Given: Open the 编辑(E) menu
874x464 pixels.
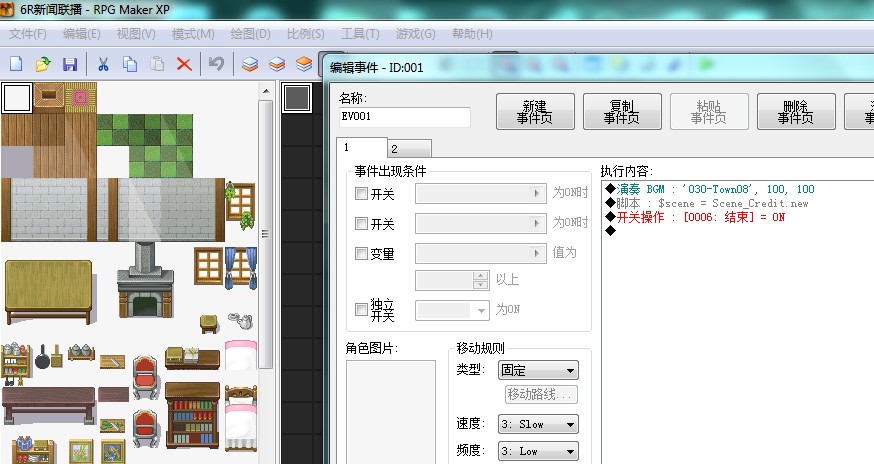Looking at the screenshot, I should coord(82,34).
